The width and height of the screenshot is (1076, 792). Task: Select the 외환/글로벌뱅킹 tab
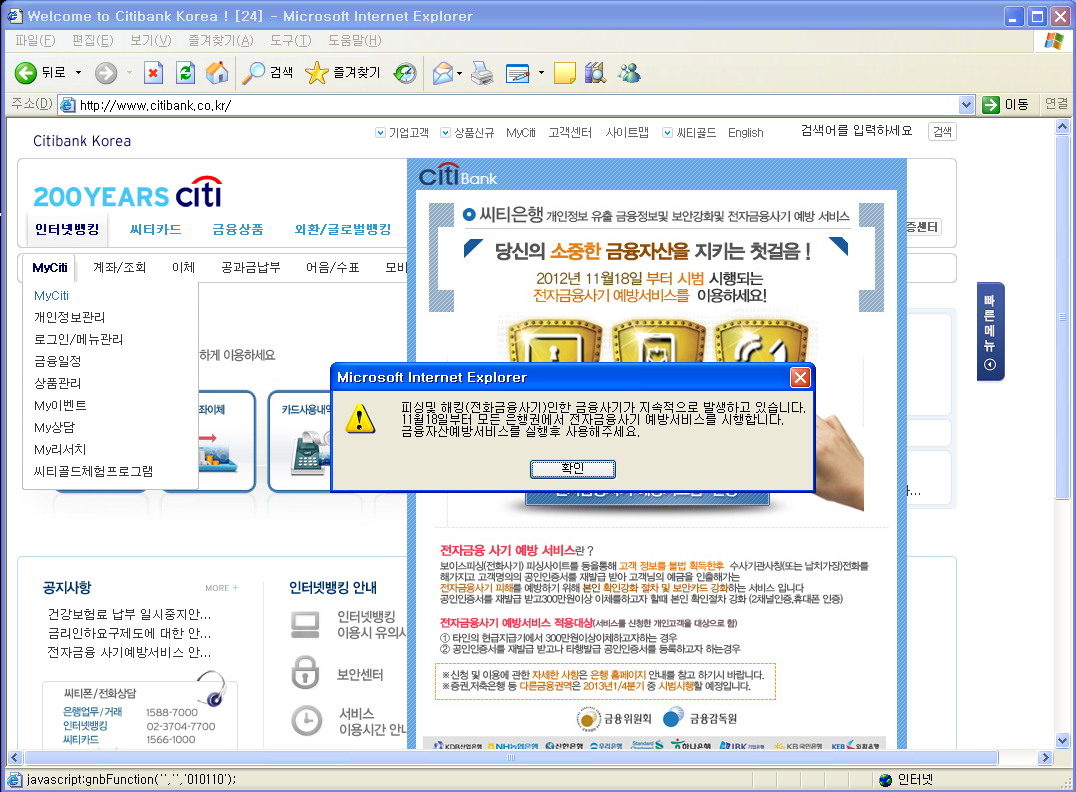342,229
